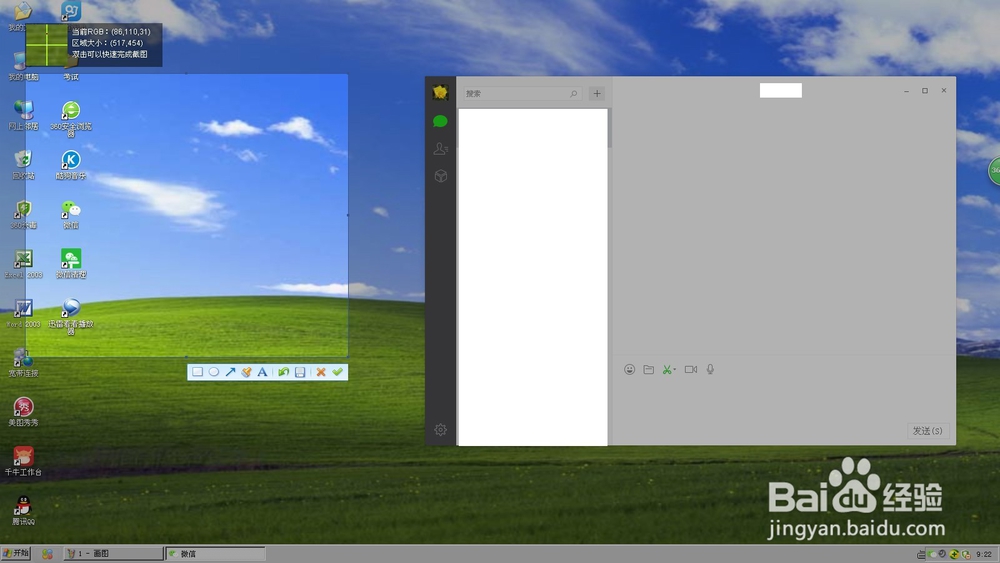This screenshot has width=1000, height=563.
Task: Click the WeChat profile avatar
Action: click(440, 92)
